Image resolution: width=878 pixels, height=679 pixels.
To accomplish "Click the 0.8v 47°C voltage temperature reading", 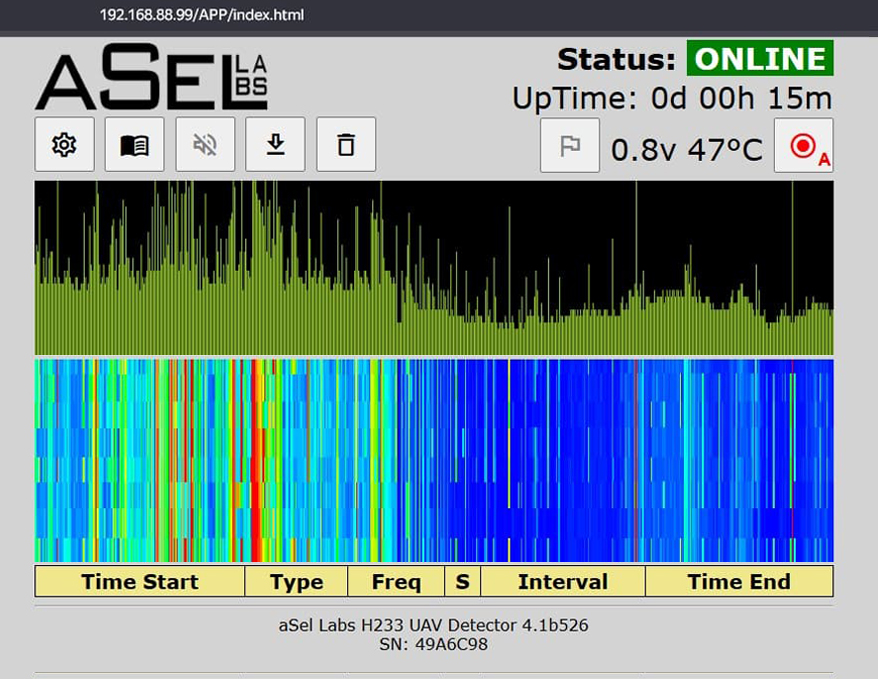I will pos(686,150).
